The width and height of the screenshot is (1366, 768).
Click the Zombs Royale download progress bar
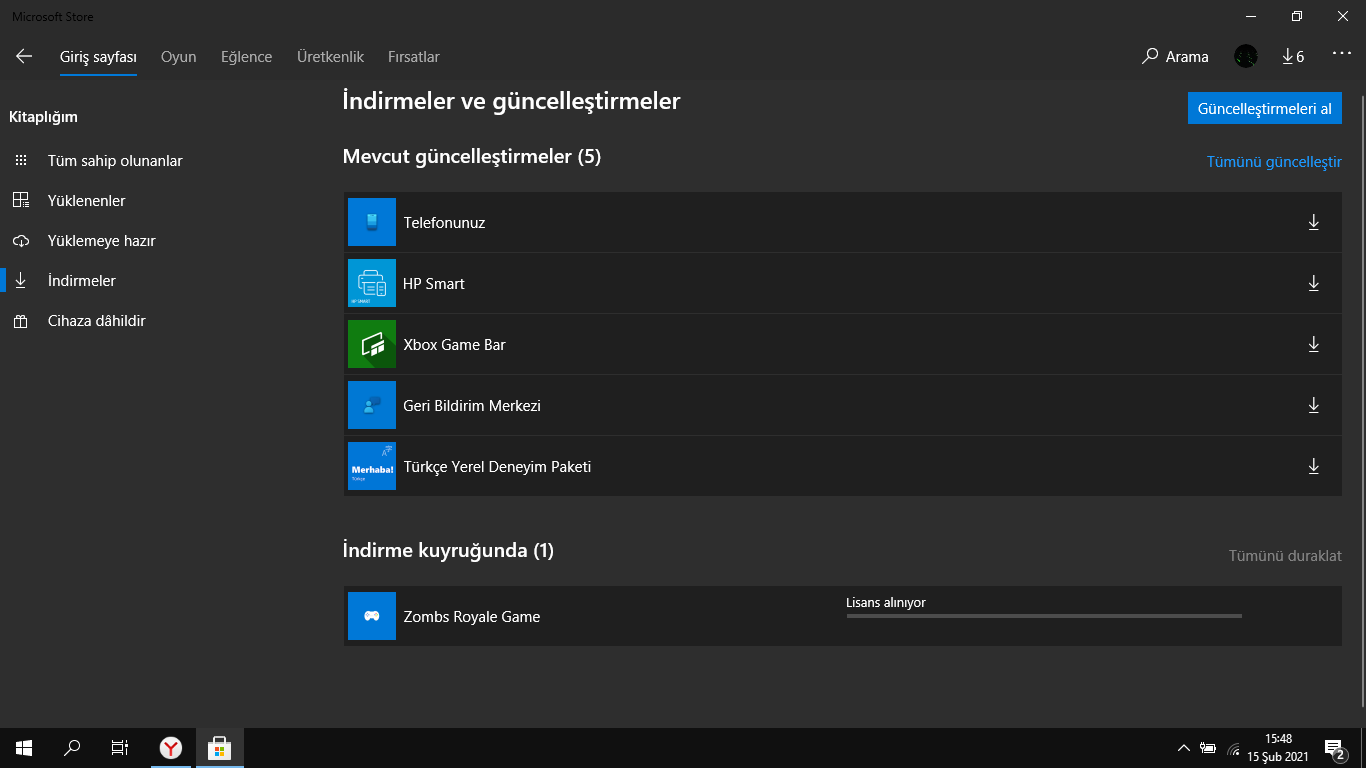1043,616
